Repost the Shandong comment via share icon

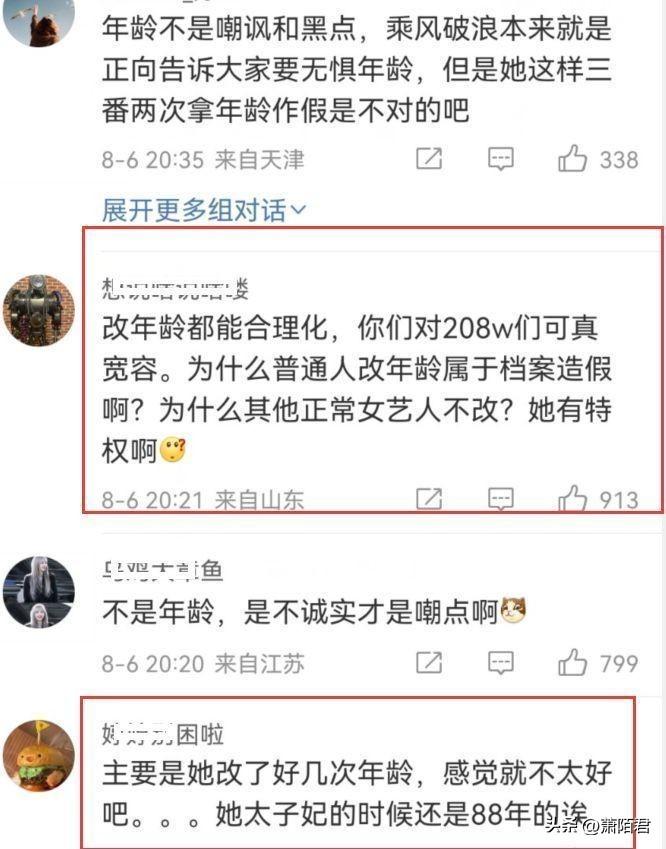[429, 499]
